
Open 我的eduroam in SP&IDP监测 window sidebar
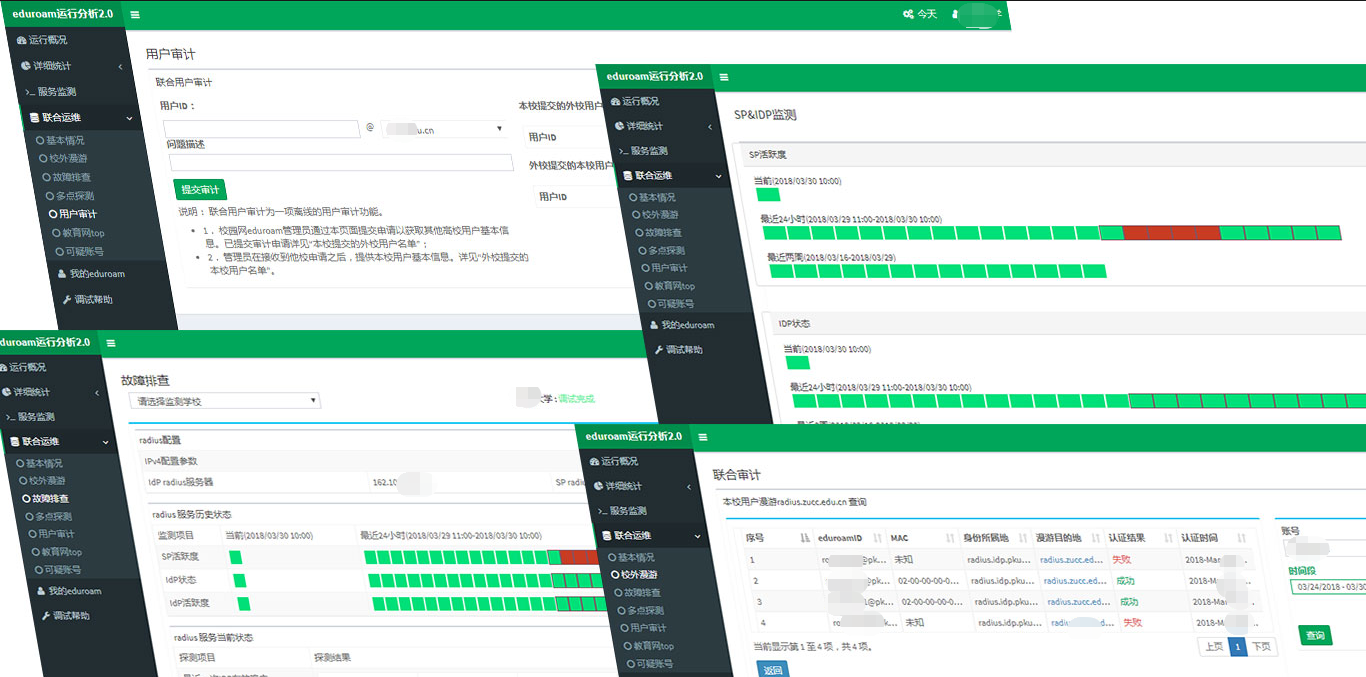681,325
